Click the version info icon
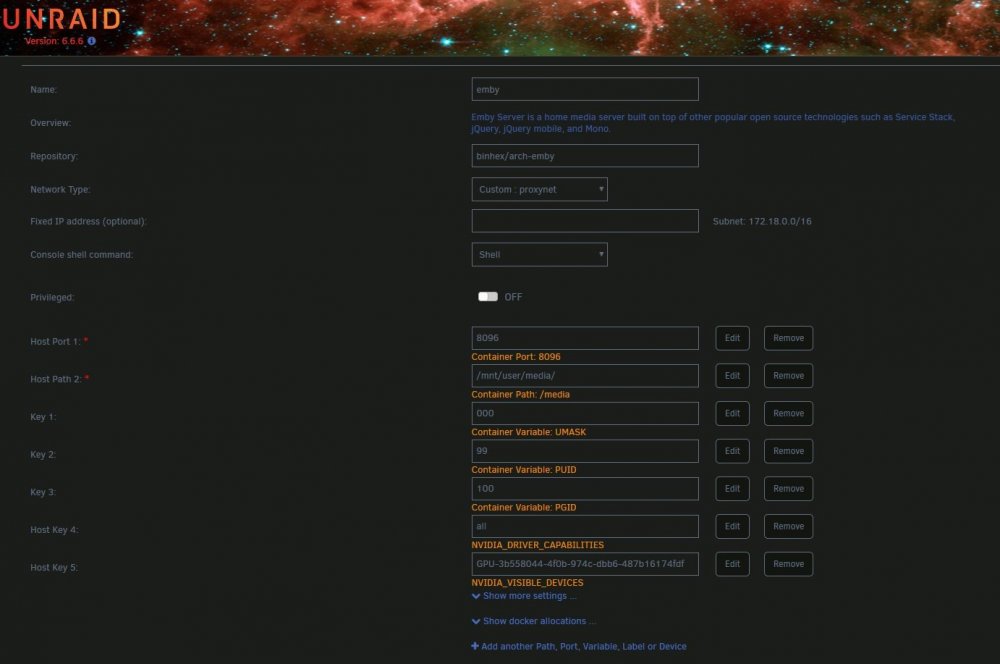This screenshot has height=664, width=1000. tap(92, 41)
